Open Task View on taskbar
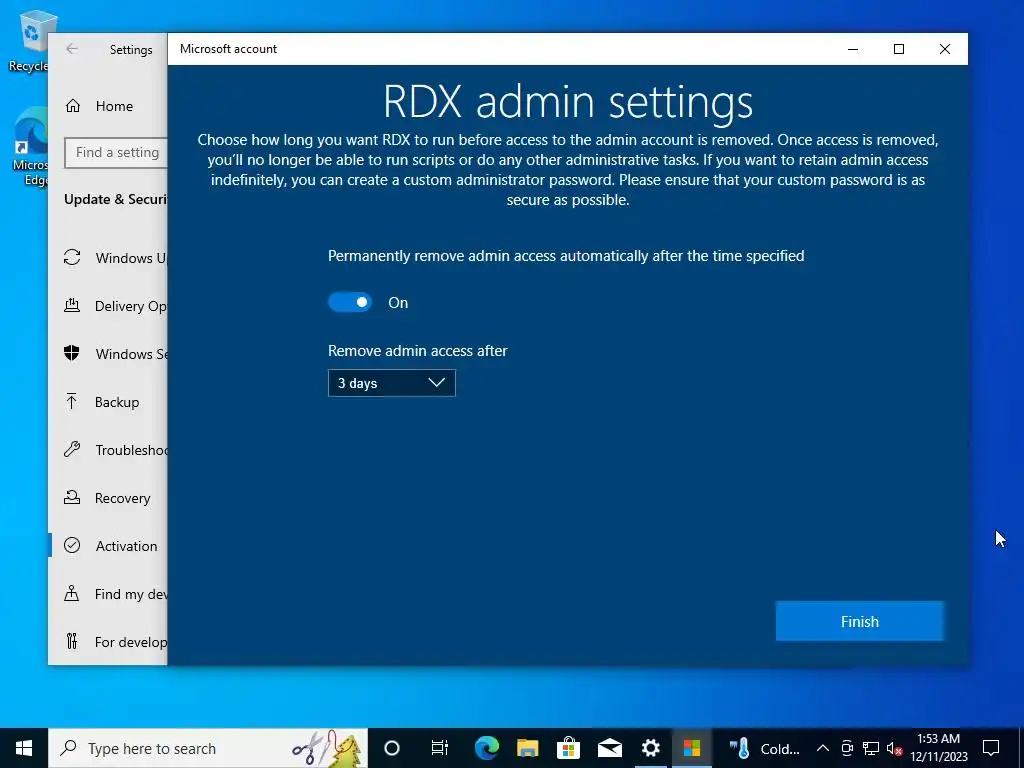 click(440, 748)
